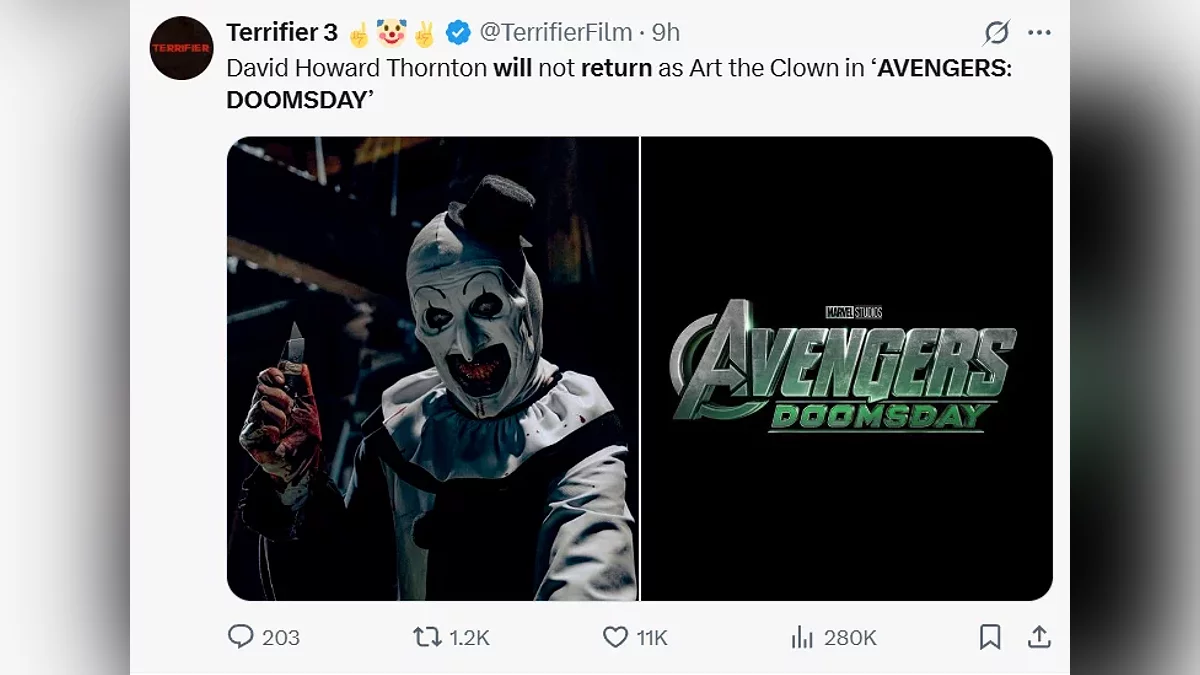Viewport: 1200px width, 675px height.
Task: Click the 203 replies count
Action: click(x=281, y=638)
